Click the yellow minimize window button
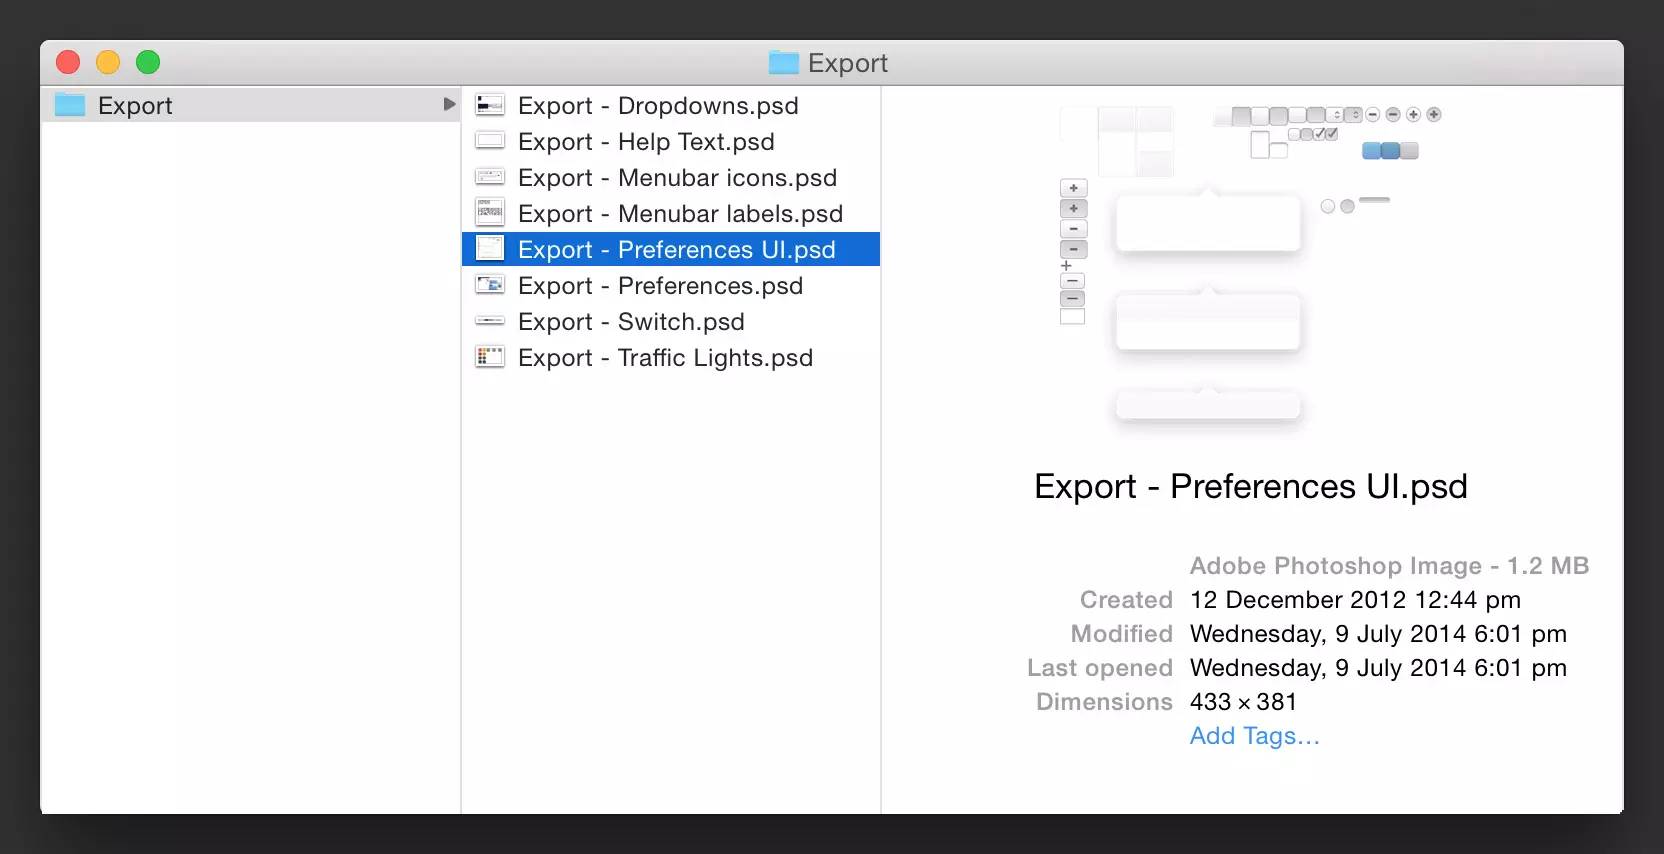The width and height of the screenshot is (1664, 854). point(108,63)
